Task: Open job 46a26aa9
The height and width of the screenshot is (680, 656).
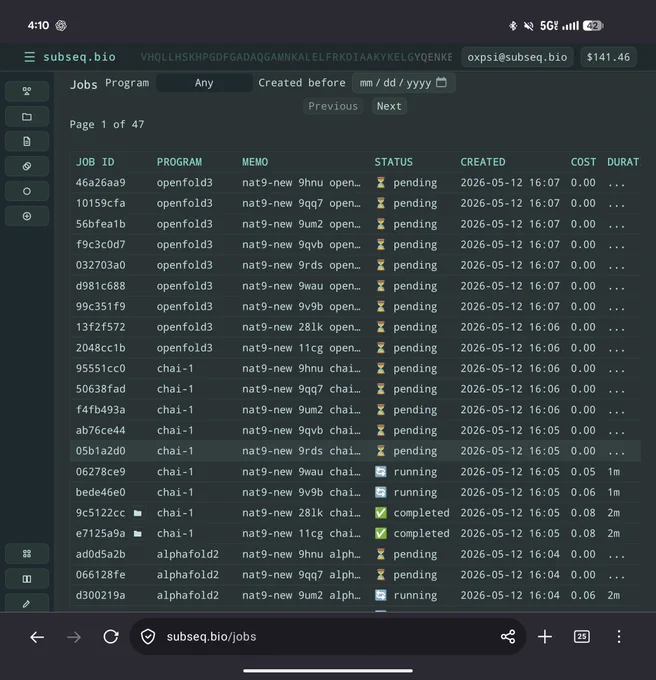Action: click(356, 183)
